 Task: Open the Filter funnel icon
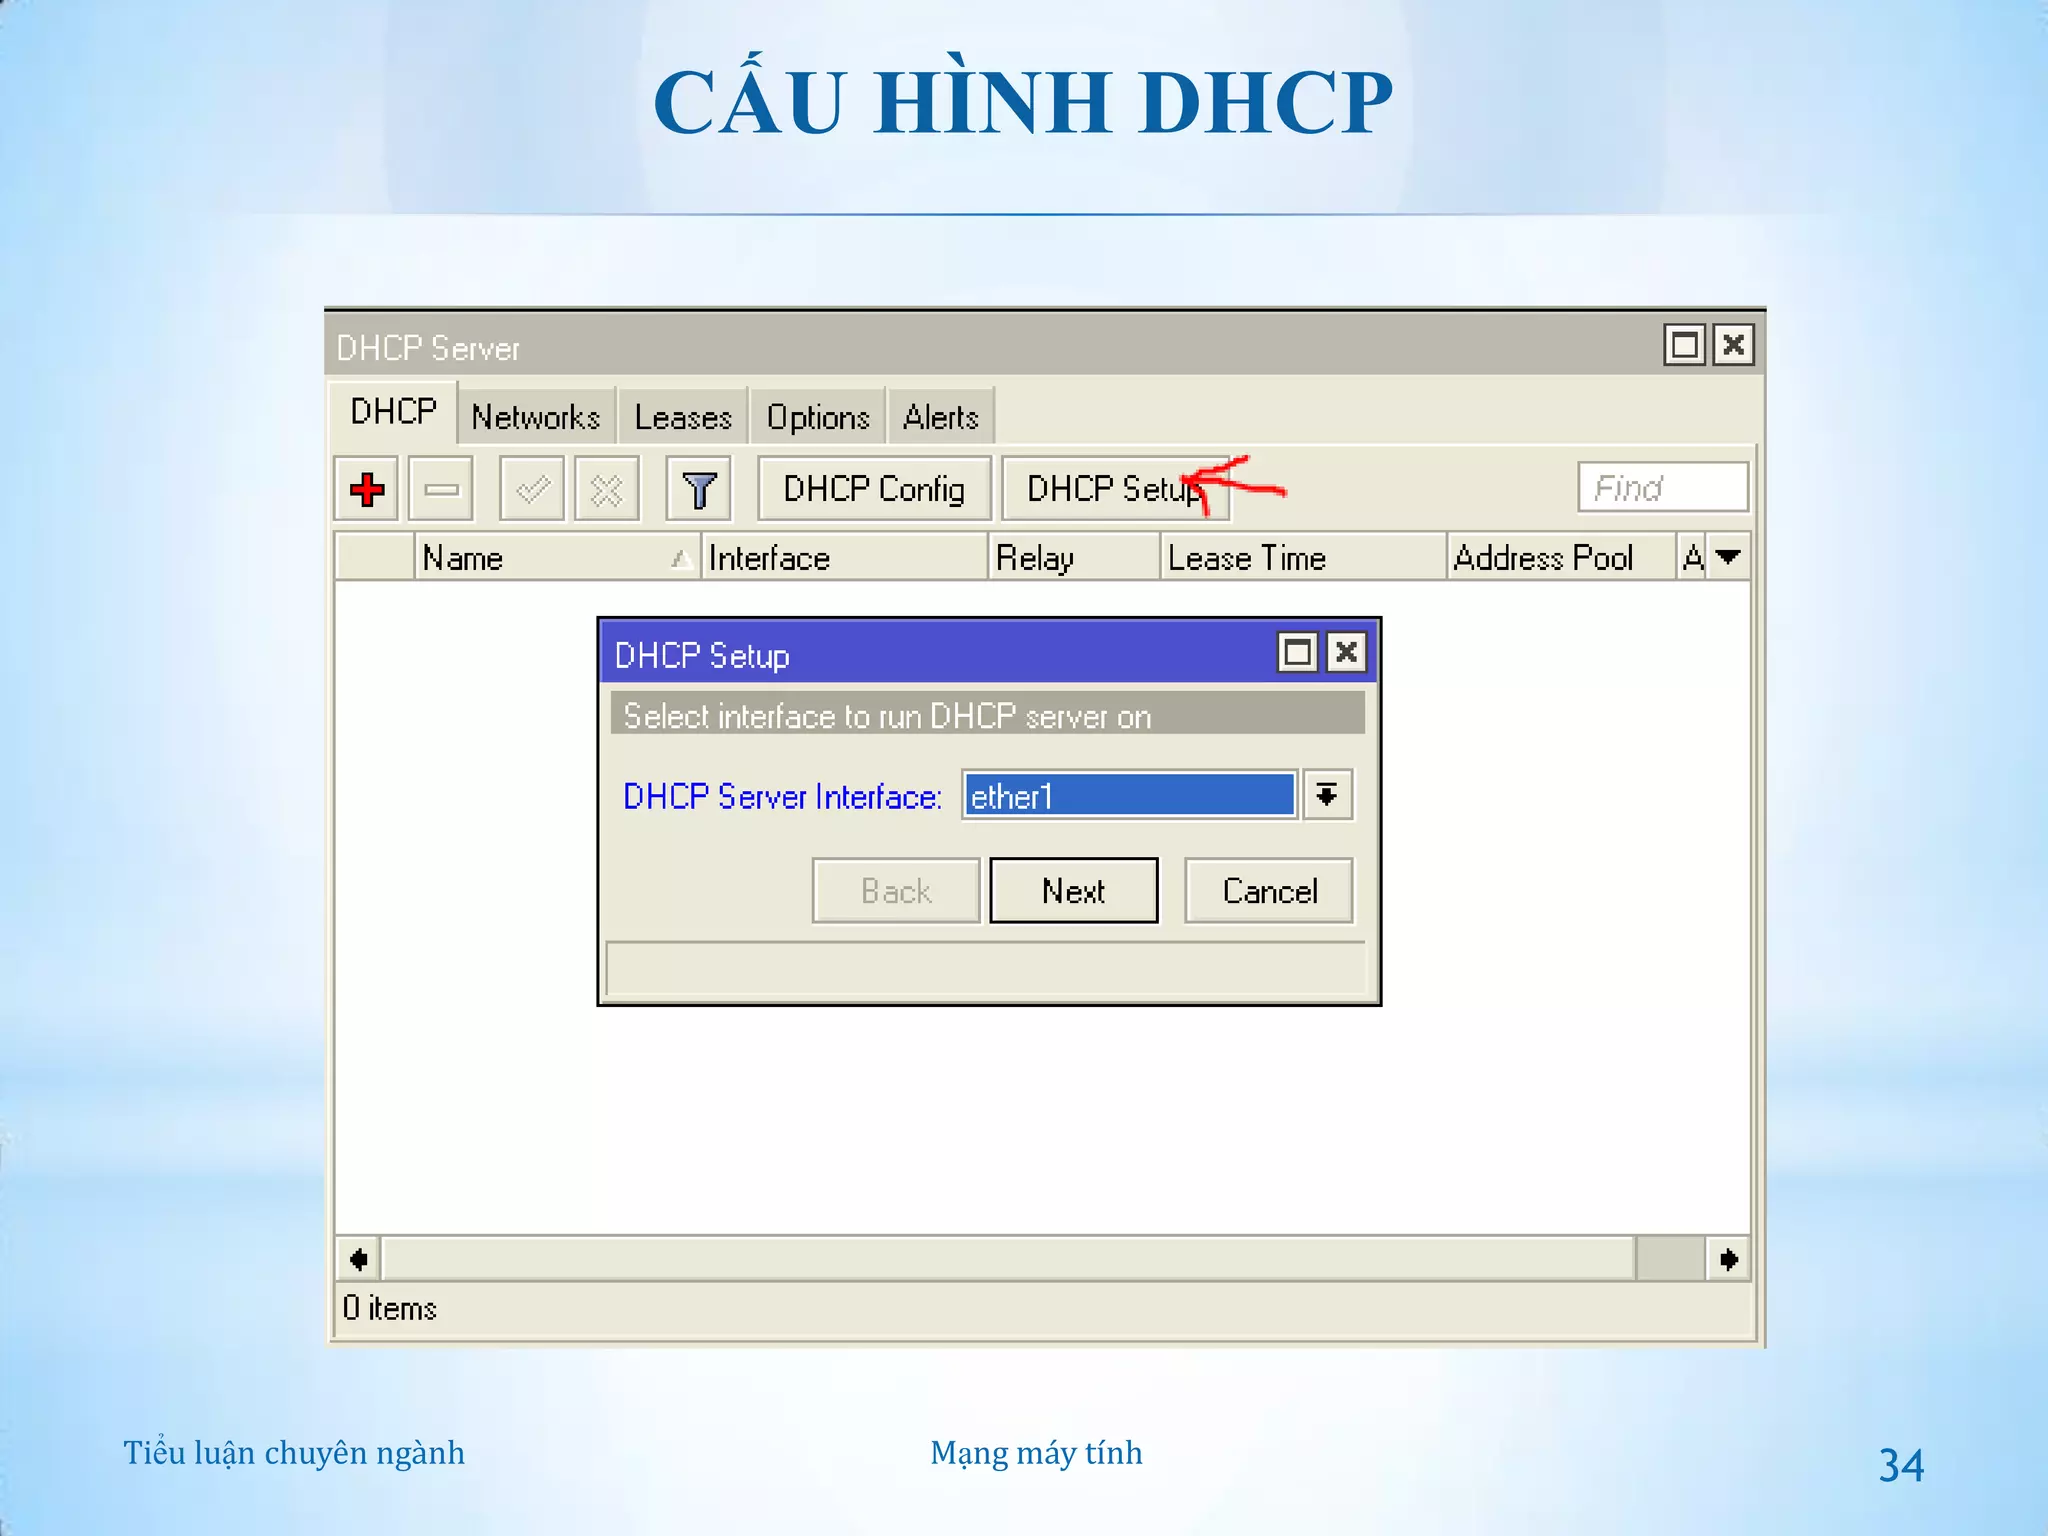[699, 489]
